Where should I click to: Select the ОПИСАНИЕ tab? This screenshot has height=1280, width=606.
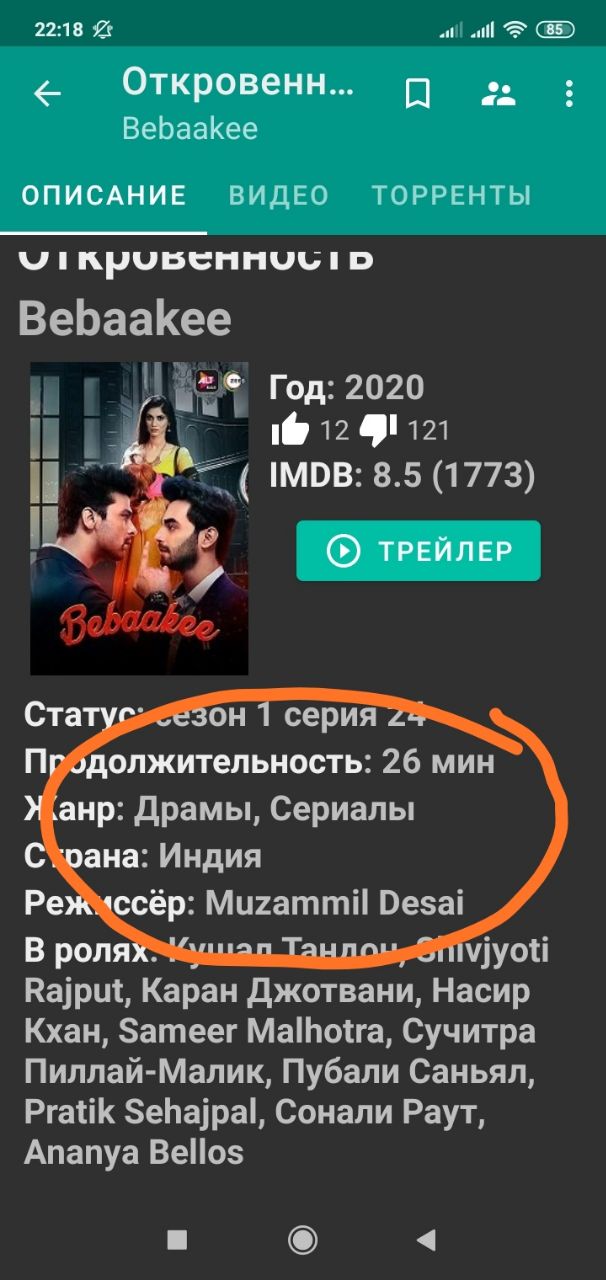click(x=105, y=194)
